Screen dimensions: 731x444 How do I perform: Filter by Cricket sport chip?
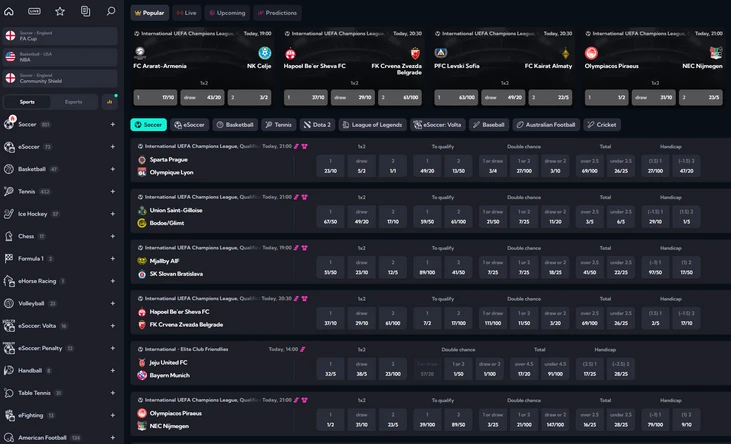pos(602,125)
